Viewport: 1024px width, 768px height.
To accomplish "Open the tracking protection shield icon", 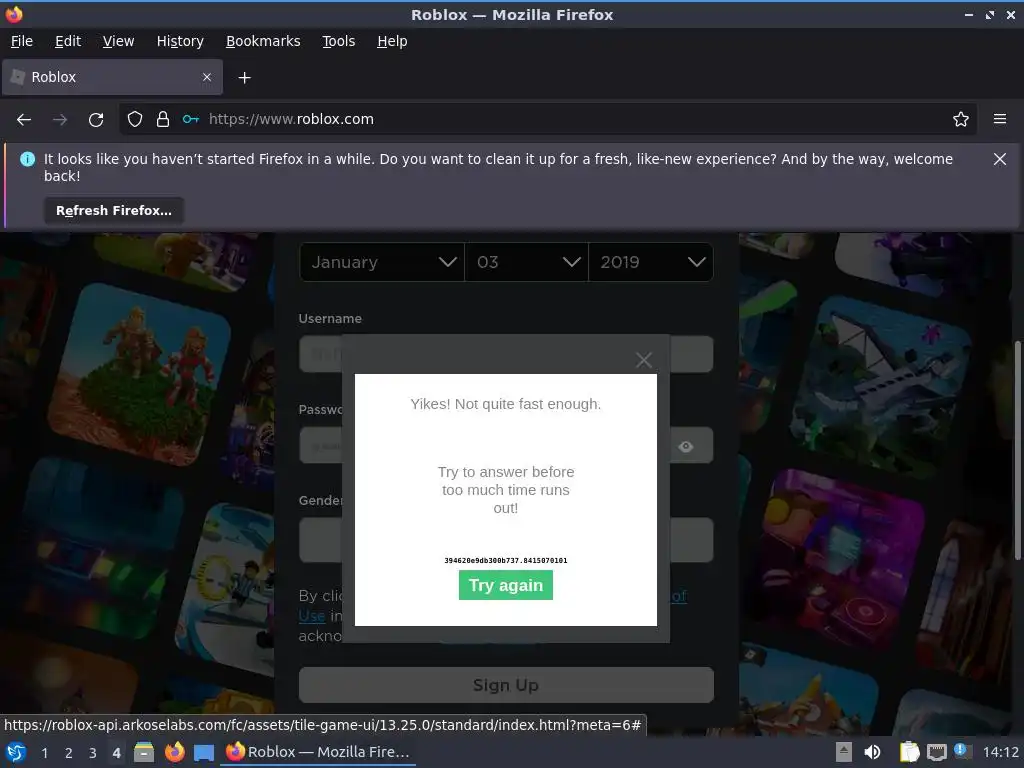I will pyautogui.click(x=135, y=120).
